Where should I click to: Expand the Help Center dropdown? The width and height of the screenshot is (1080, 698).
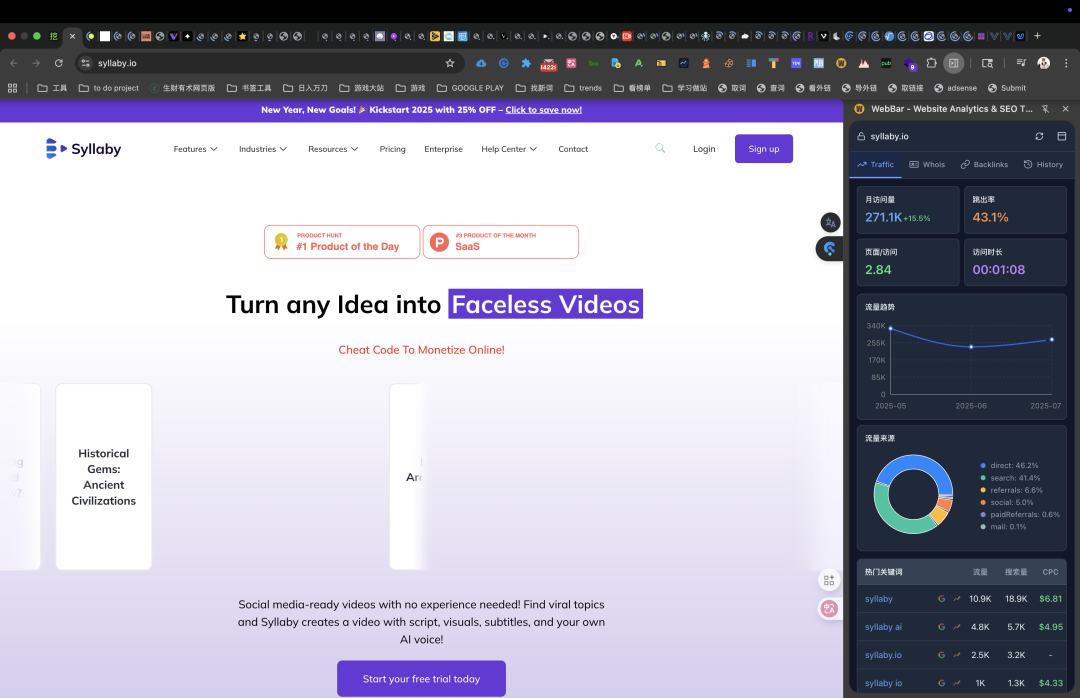(x=509, y=149)
